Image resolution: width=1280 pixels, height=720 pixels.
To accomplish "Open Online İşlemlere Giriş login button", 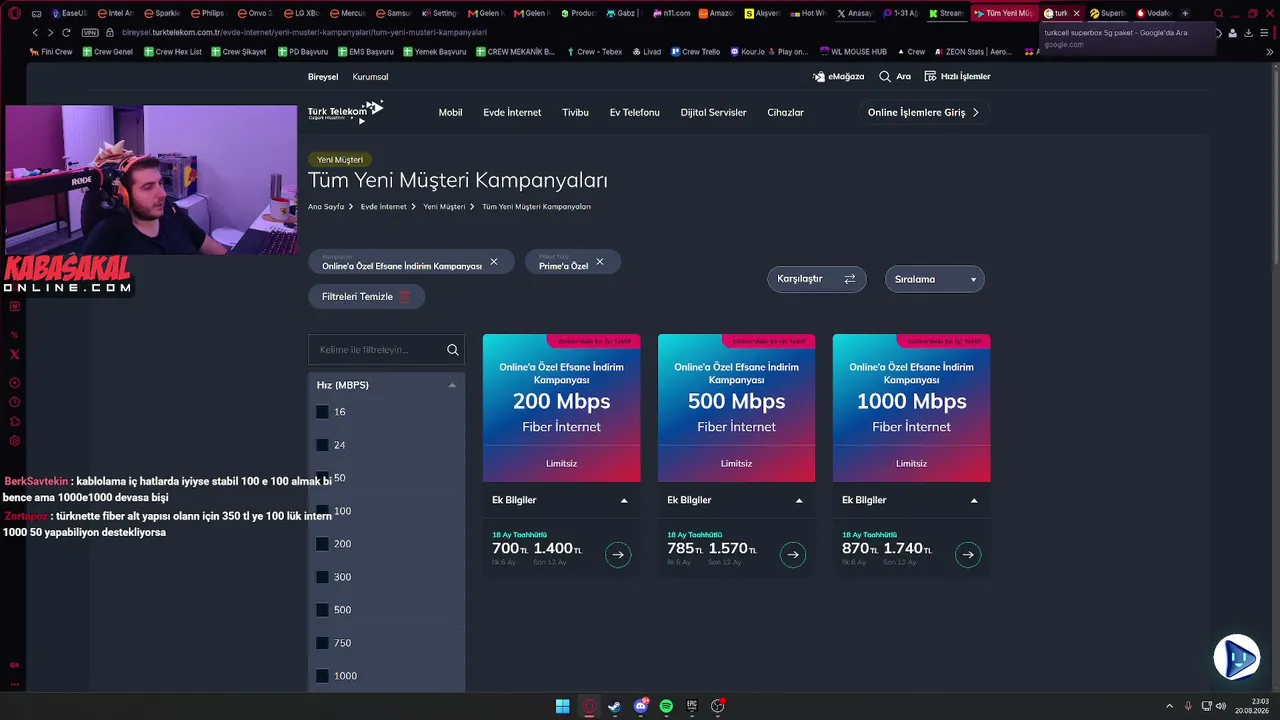I will pyautogui.click(x=924, y=112).
